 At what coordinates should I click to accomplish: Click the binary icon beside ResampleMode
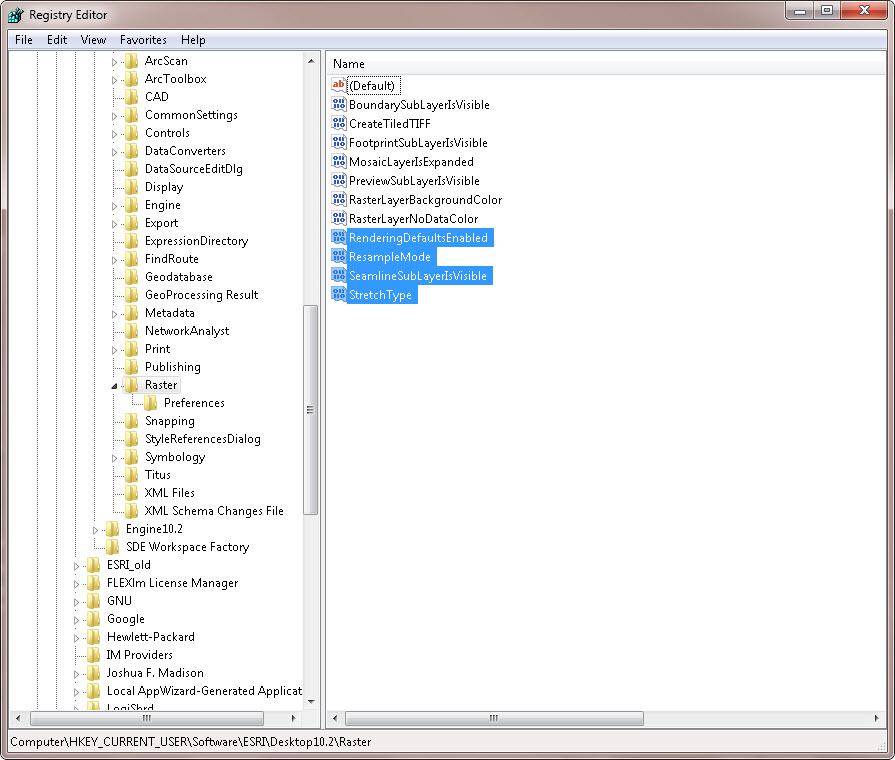point(338,256)
